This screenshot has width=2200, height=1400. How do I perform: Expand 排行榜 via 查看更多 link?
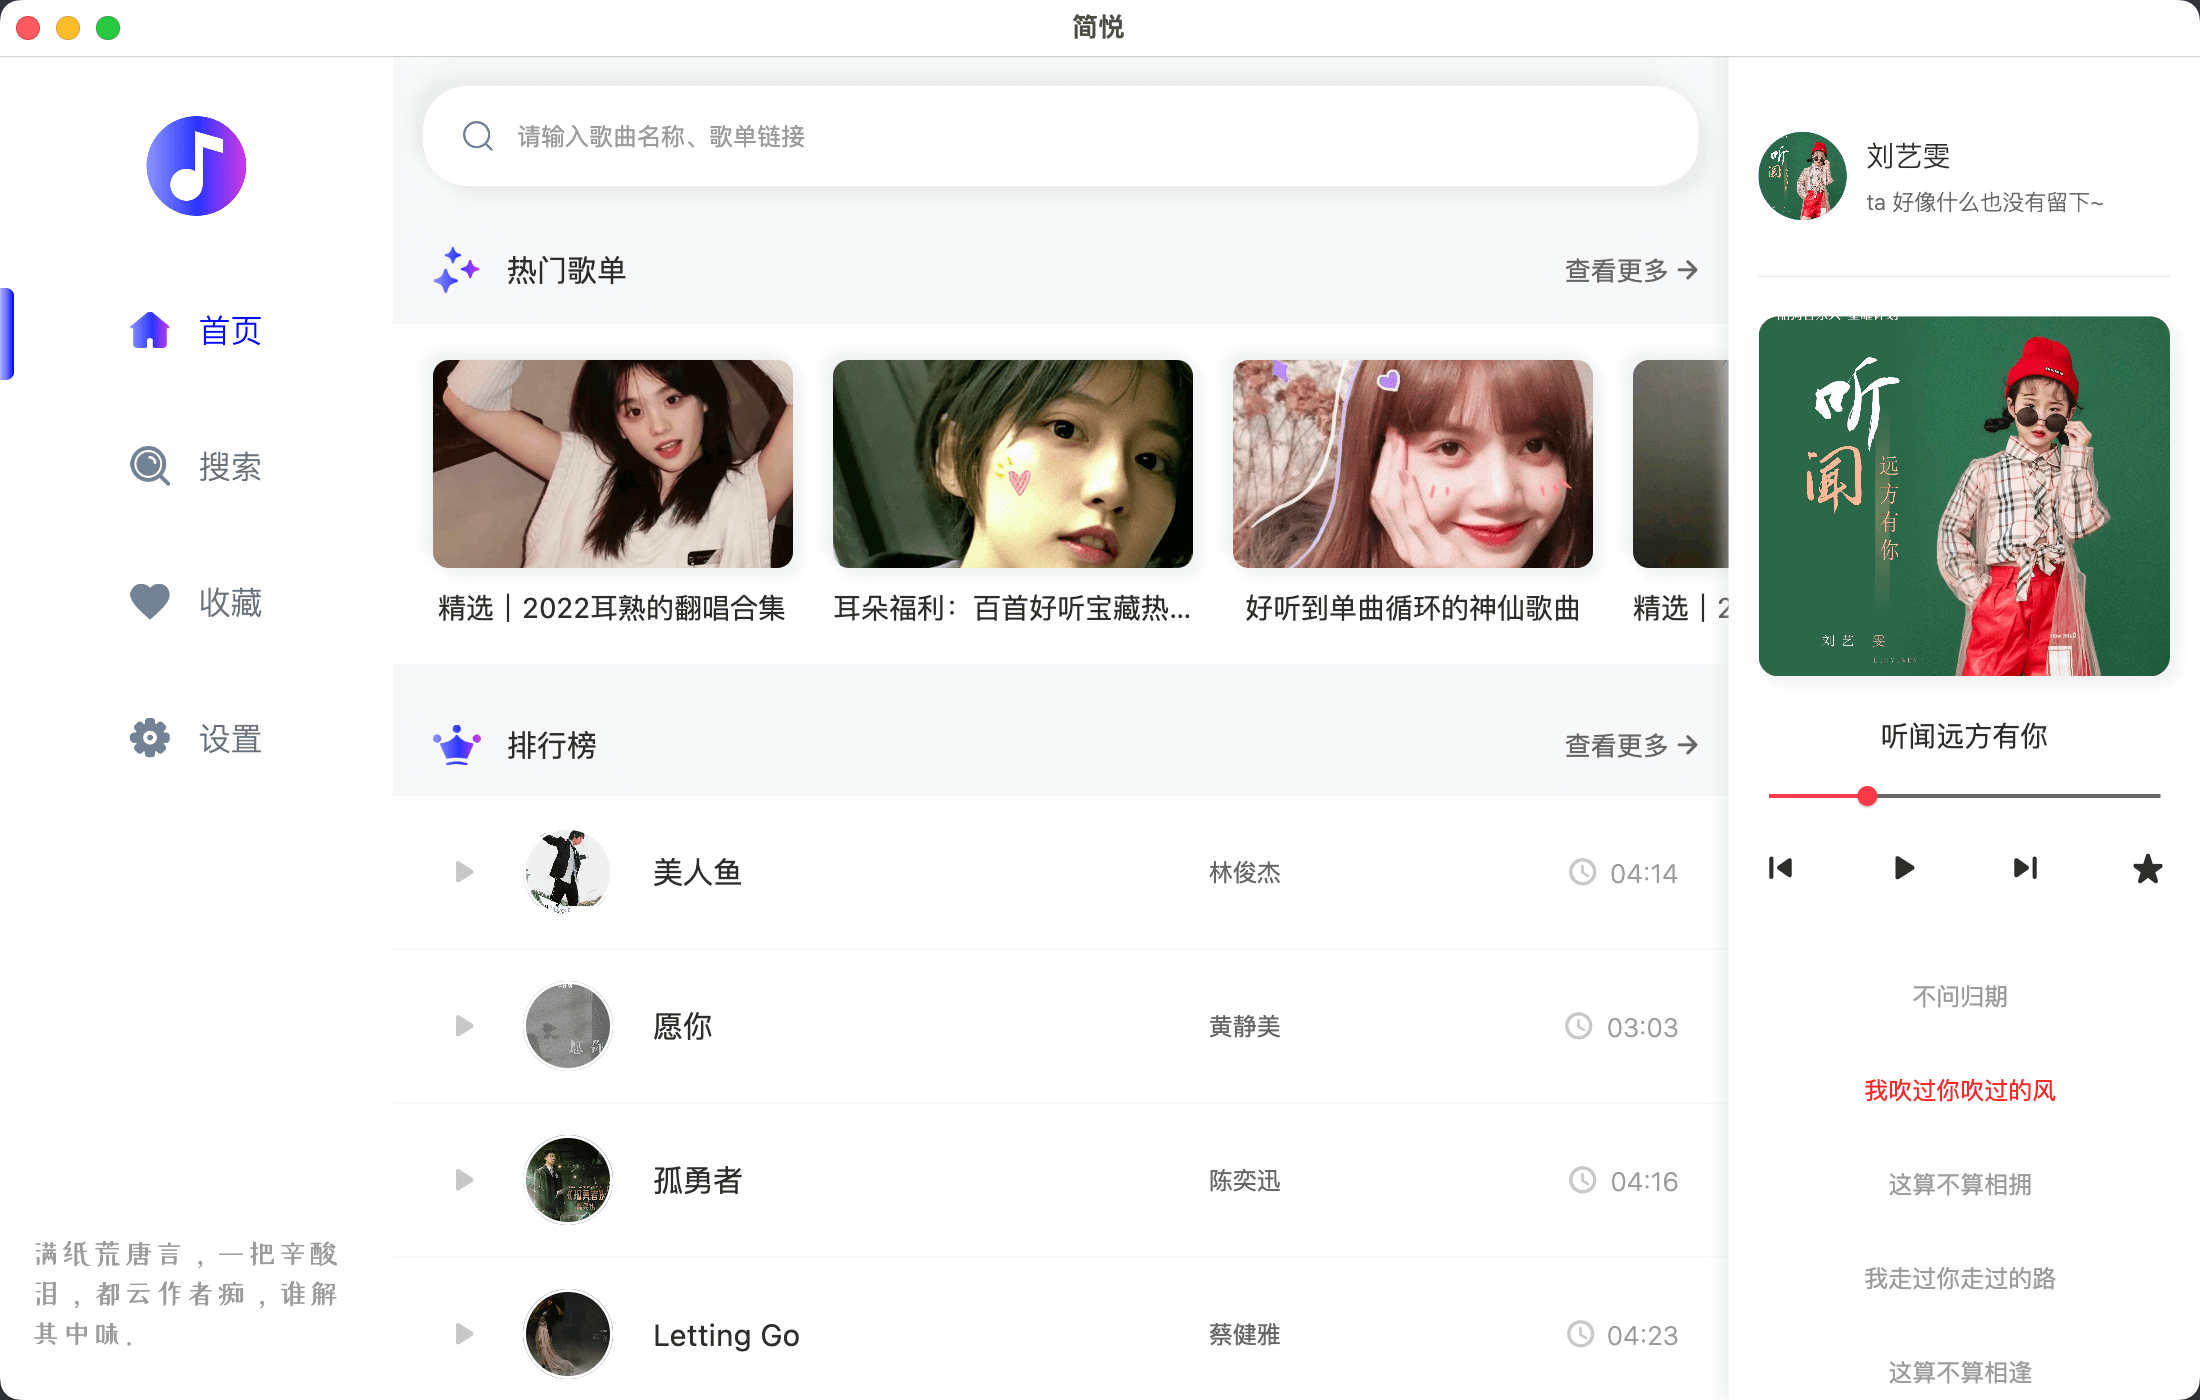(1631, 746)
